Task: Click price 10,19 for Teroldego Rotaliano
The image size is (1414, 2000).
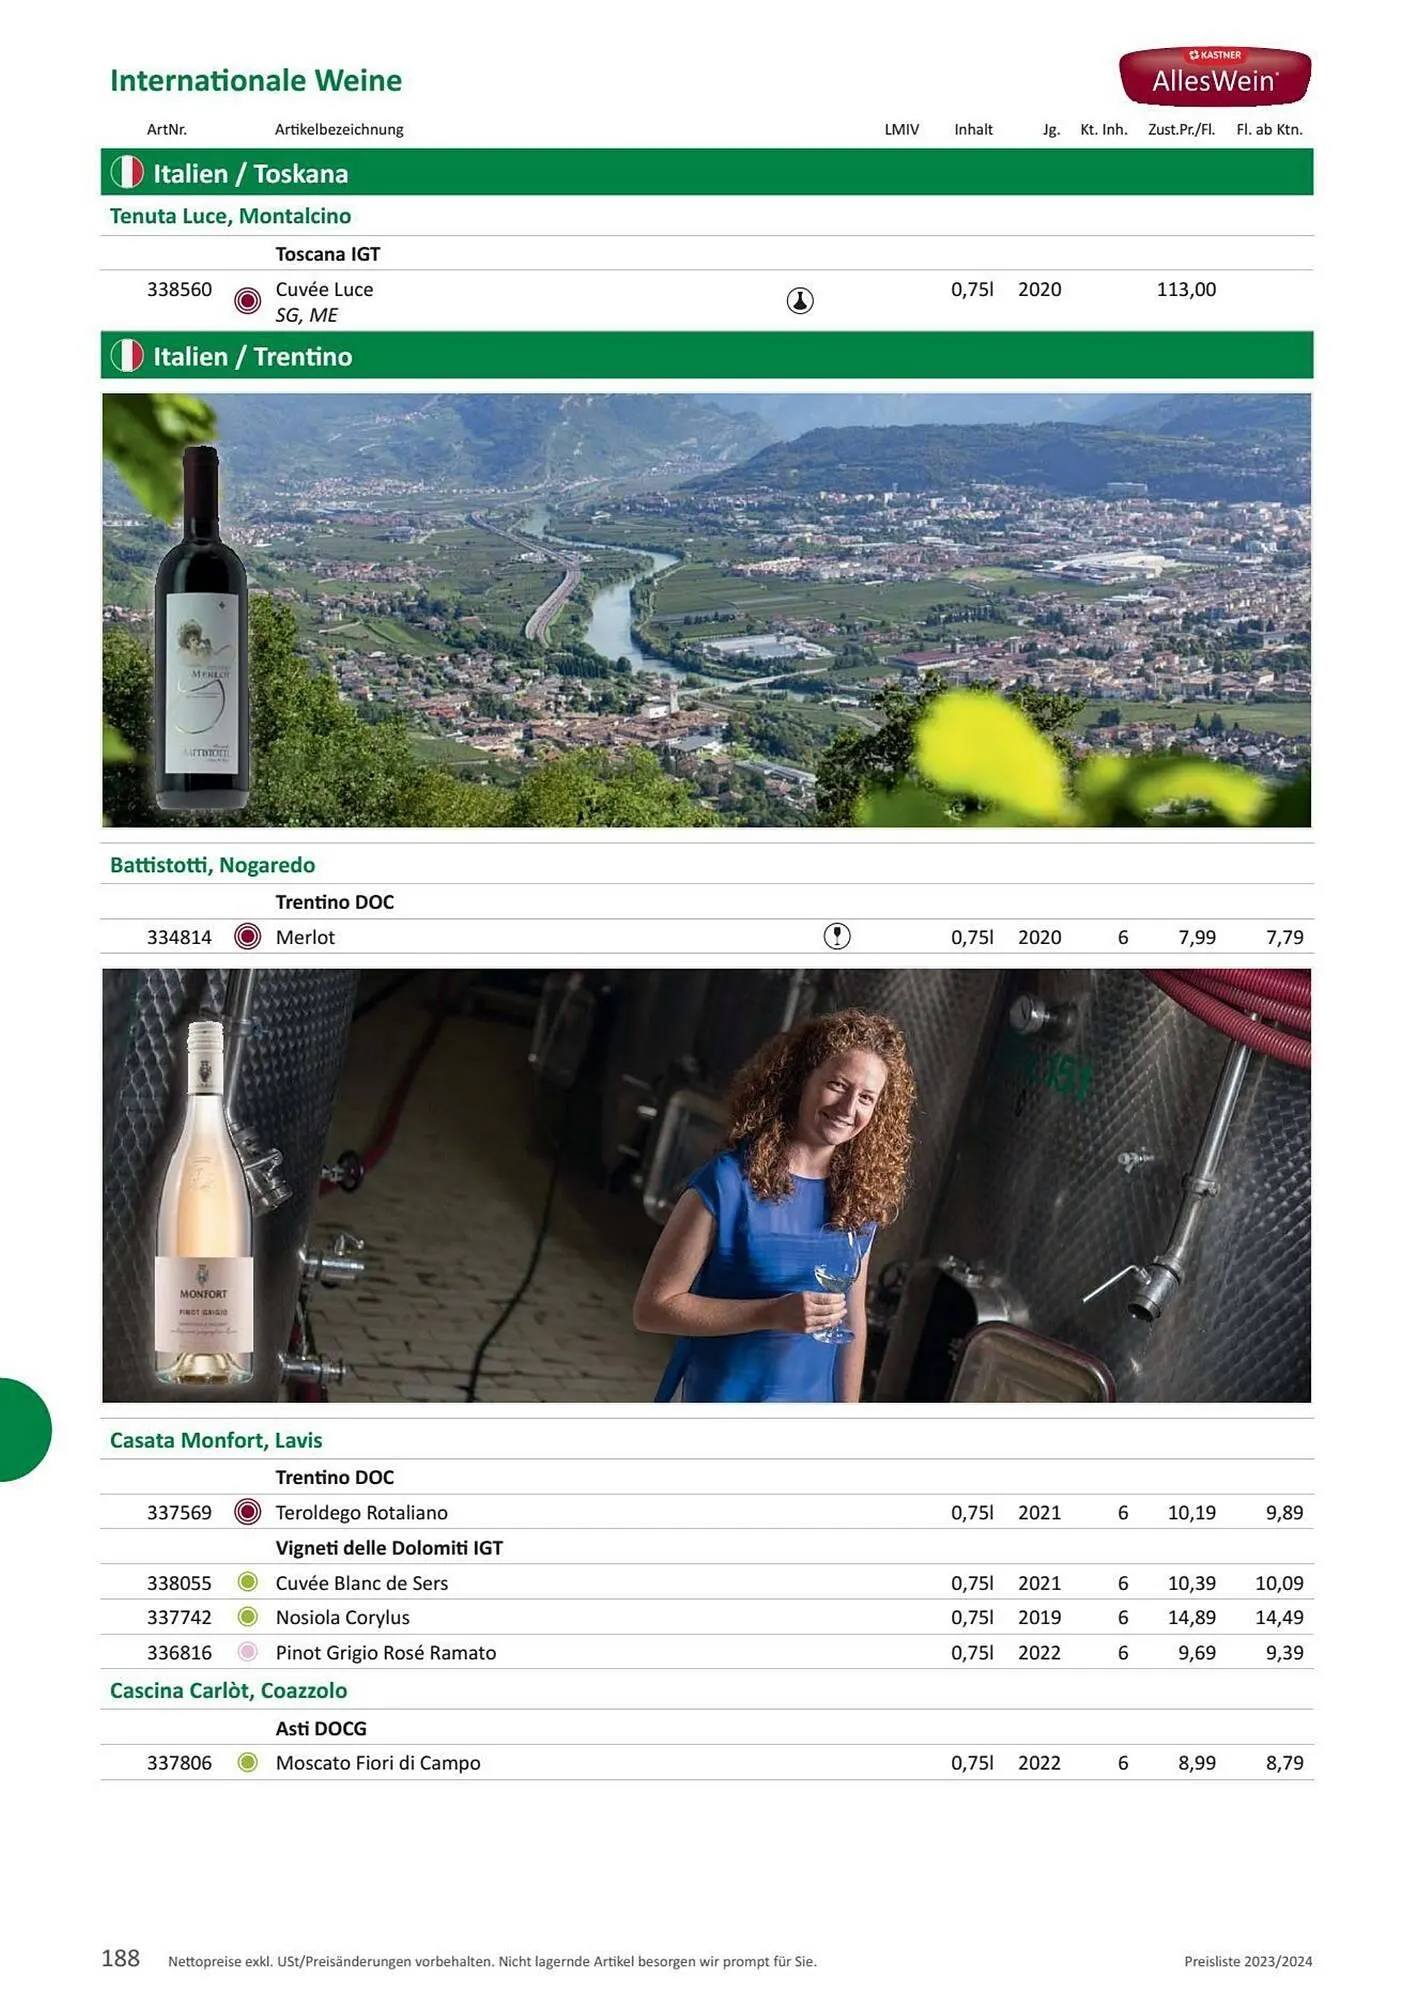Action: pyautogui.click(x=1192, y=1512)
